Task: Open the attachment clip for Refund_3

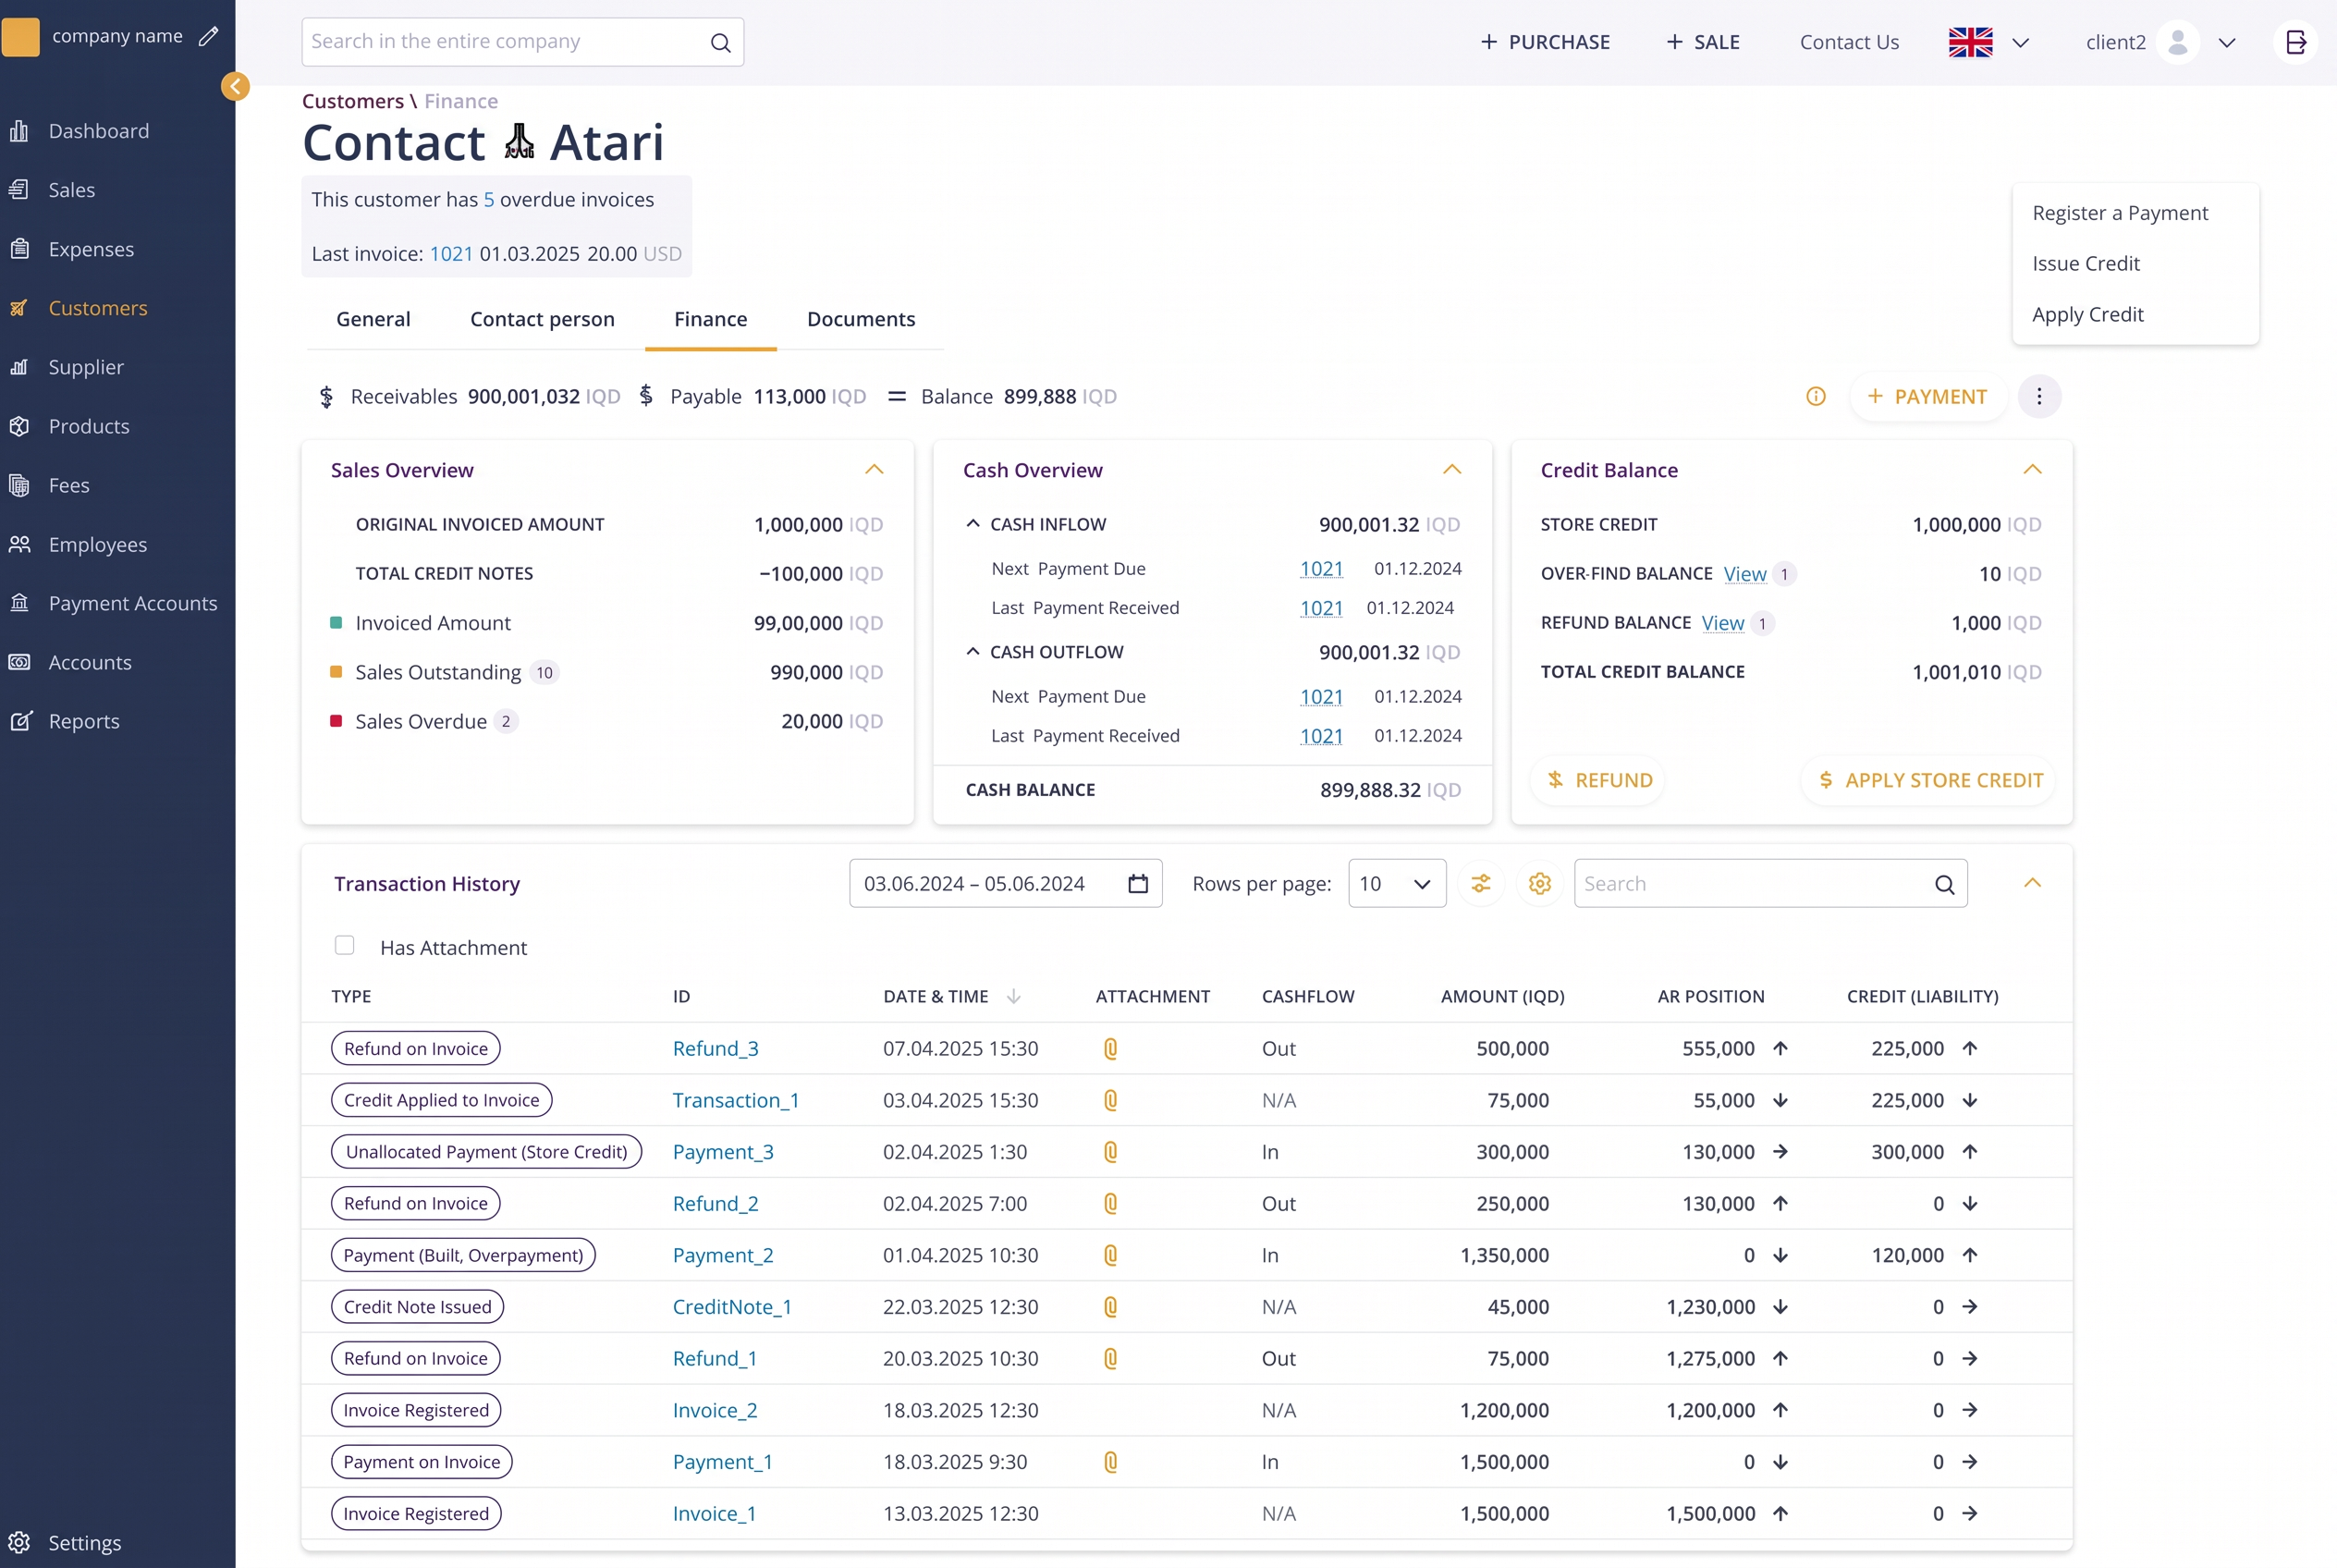Action: click(1110, 1048)
